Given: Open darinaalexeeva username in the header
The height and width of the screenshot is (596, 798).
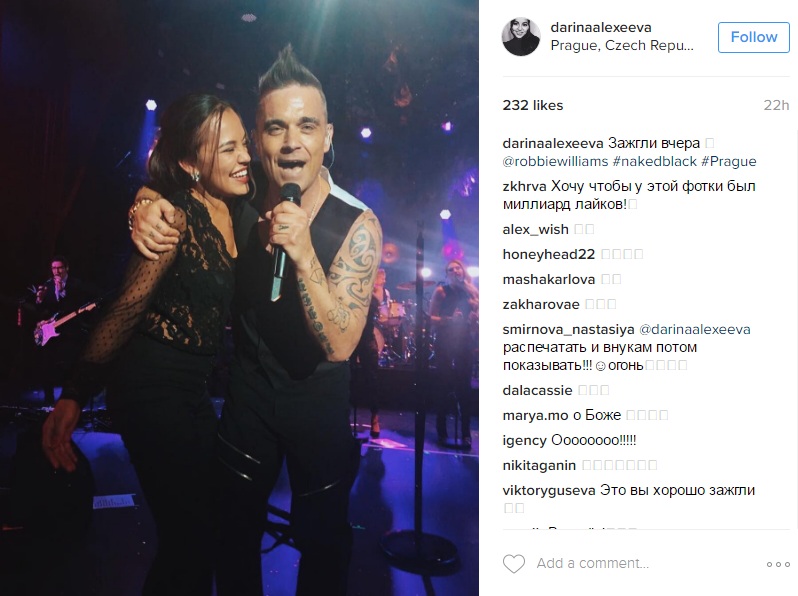Looking at the screenshot, I should coord(601,27).
